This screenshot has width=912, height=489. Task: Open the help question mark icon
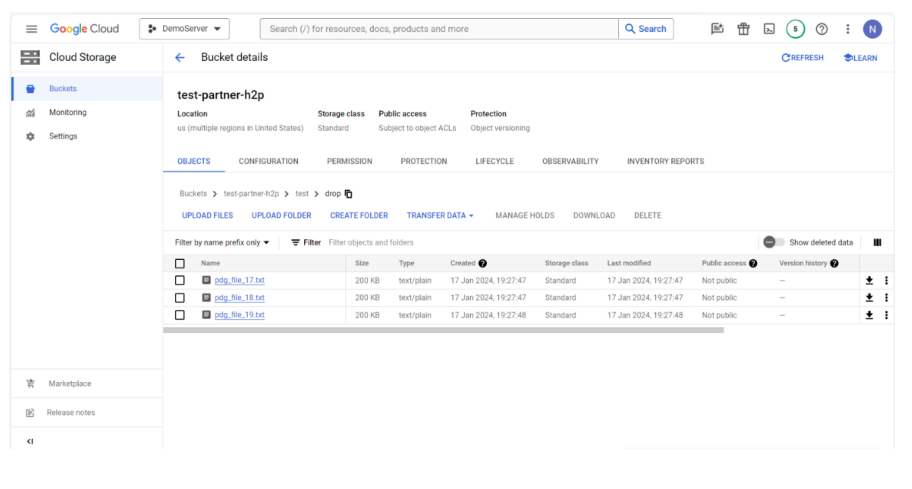coord(822,29)
